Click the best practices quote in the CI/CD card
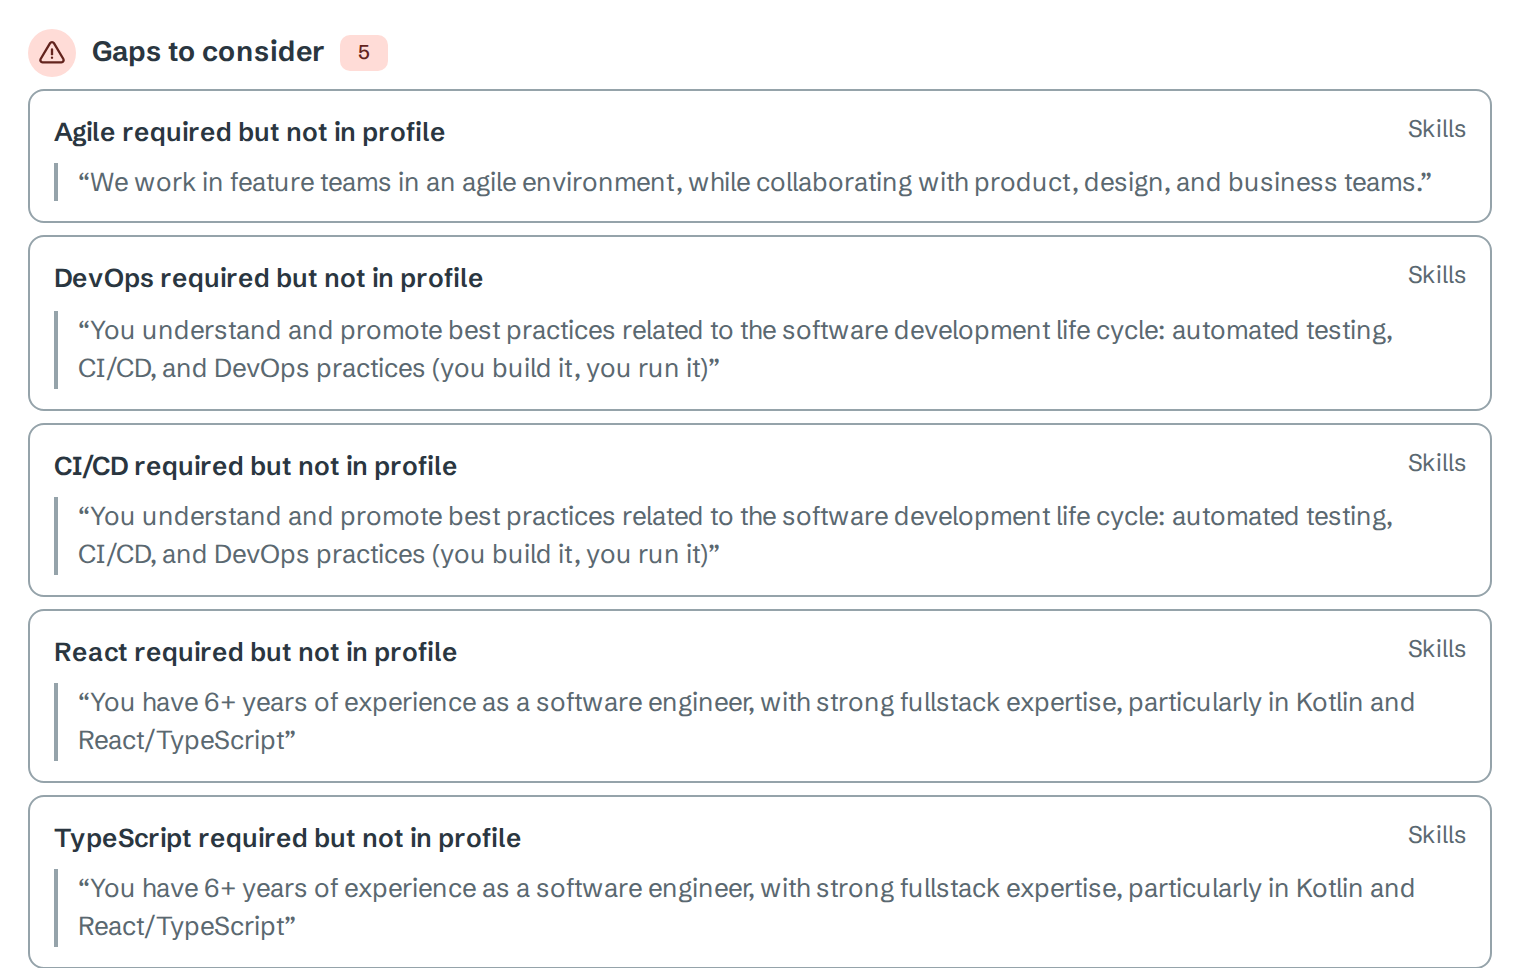The width and height of the screenshot is (1520, 968). point(735,535)
